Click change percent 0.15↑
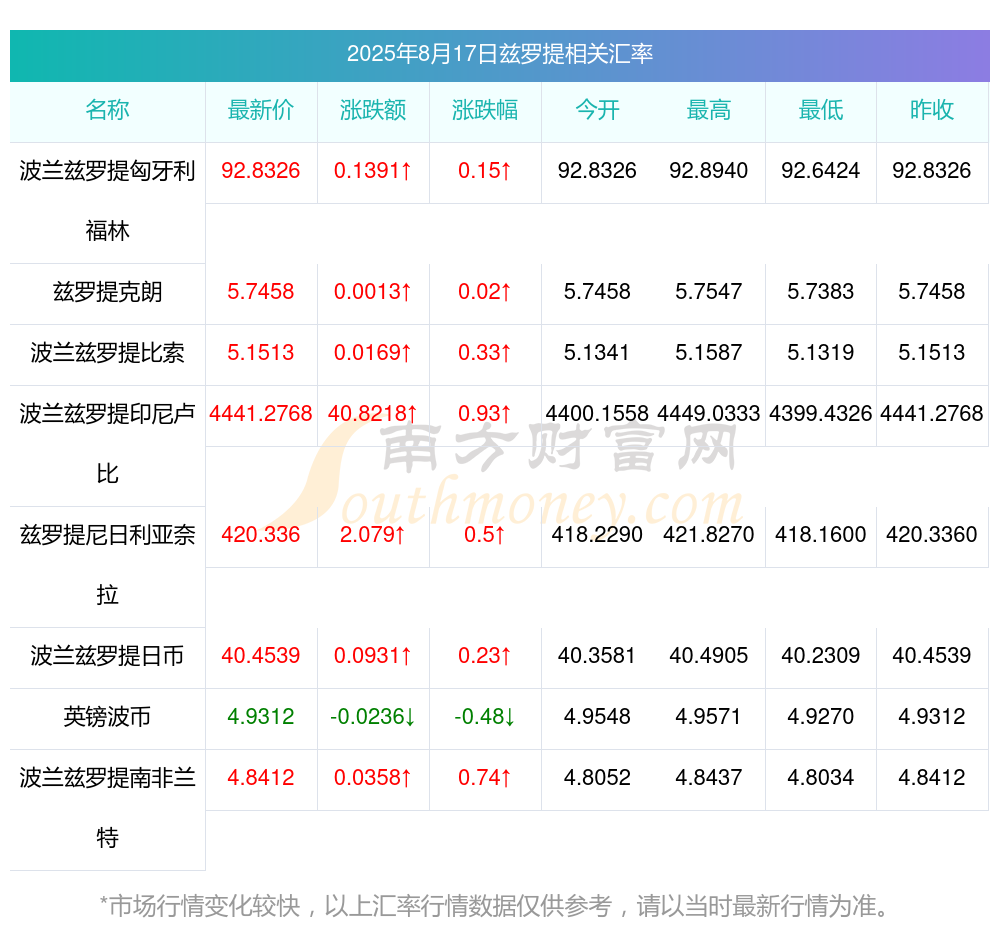 pos(485,171)
